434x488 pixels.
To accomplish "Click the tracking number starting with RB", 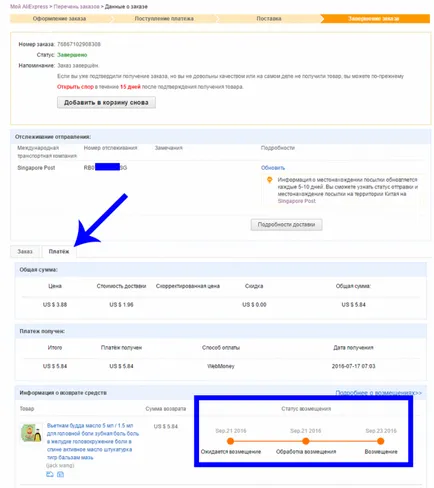I will click(105, 167).
